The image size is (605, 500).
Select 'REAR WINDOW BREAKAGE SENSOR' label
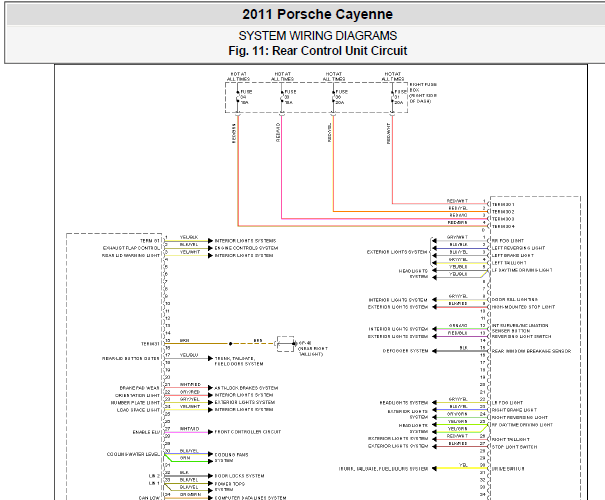pyautogui.click(x=531, y=351)
